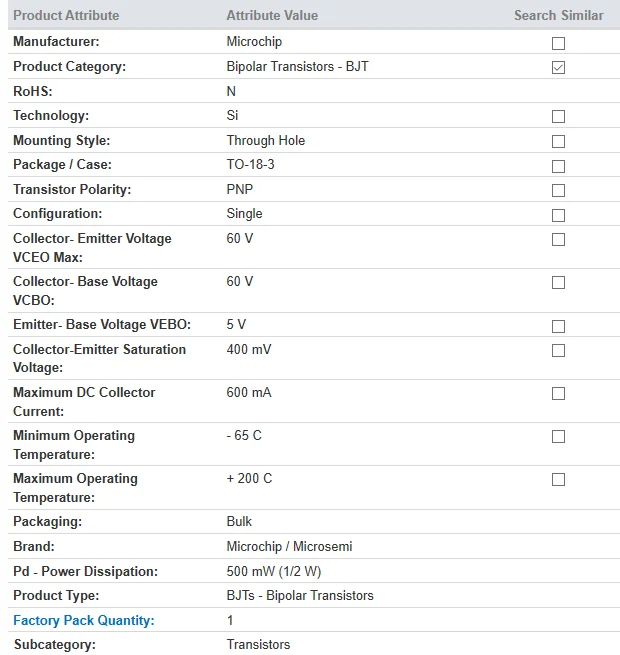Click the Packaging: label
The width and height of the screenshot is (620, 655).
pyautogui.click(x=47, y=521)
